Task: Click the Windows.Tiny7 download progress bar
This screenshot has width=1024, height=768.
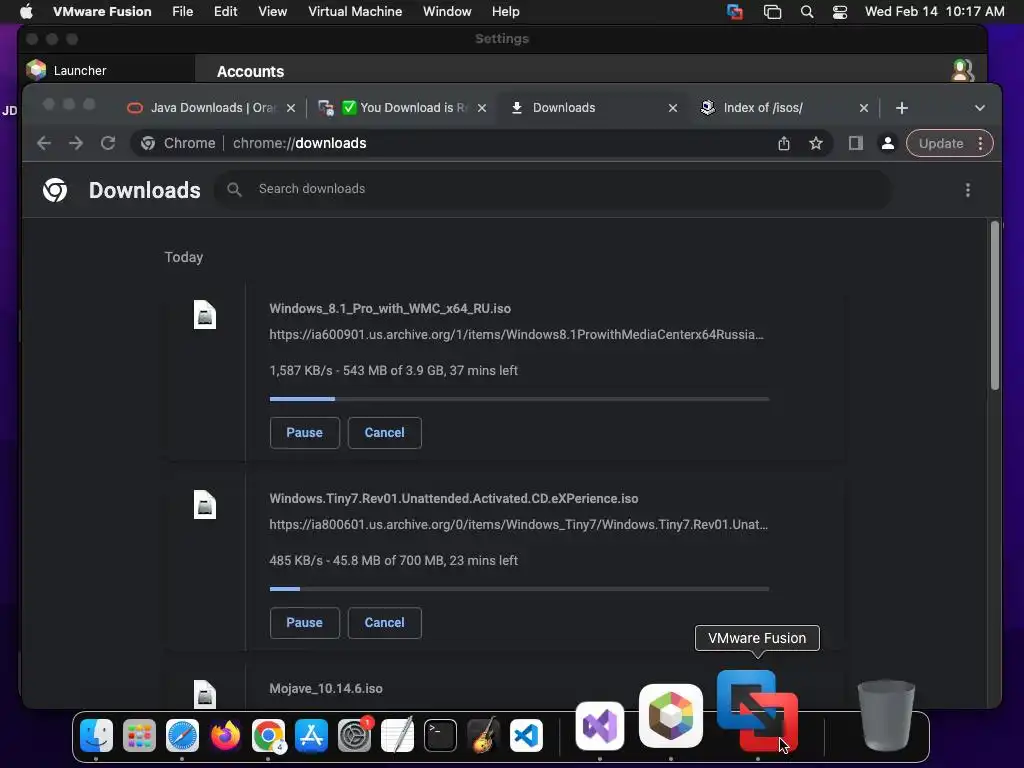Action: (519, 588)
